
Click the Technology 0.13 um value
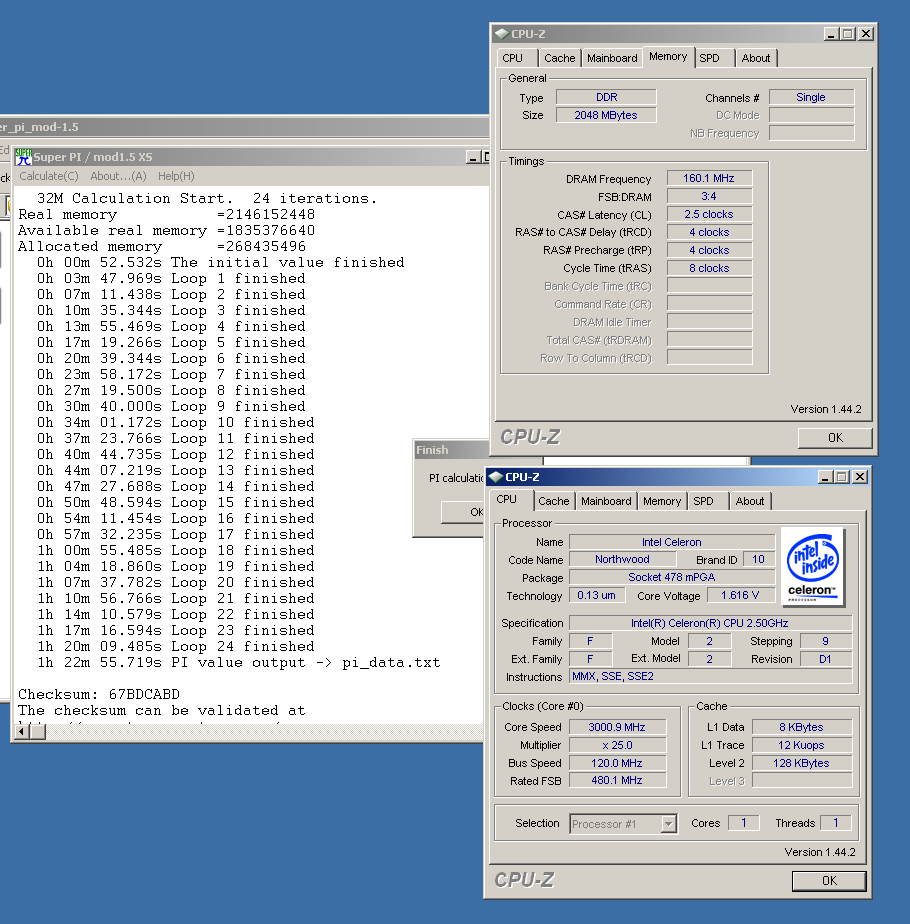click(597, 595)
